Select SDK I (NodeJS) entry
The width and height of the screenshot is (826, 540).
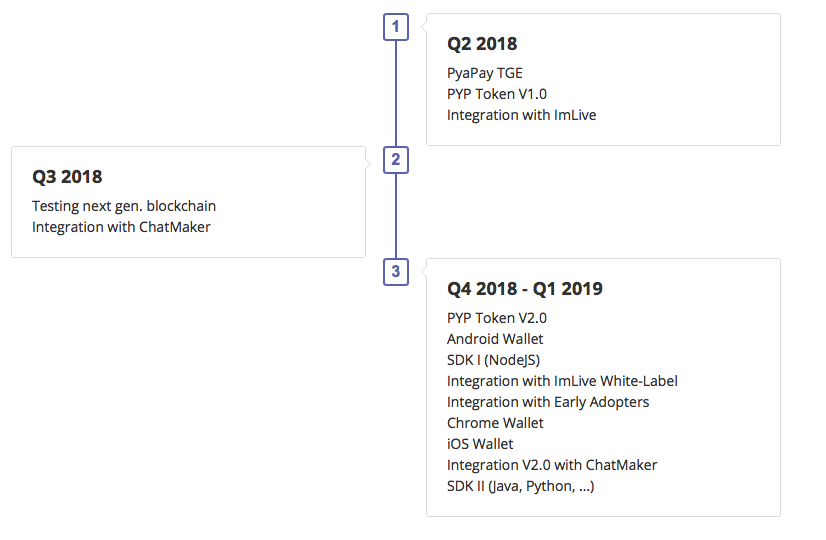coord(493,360)
